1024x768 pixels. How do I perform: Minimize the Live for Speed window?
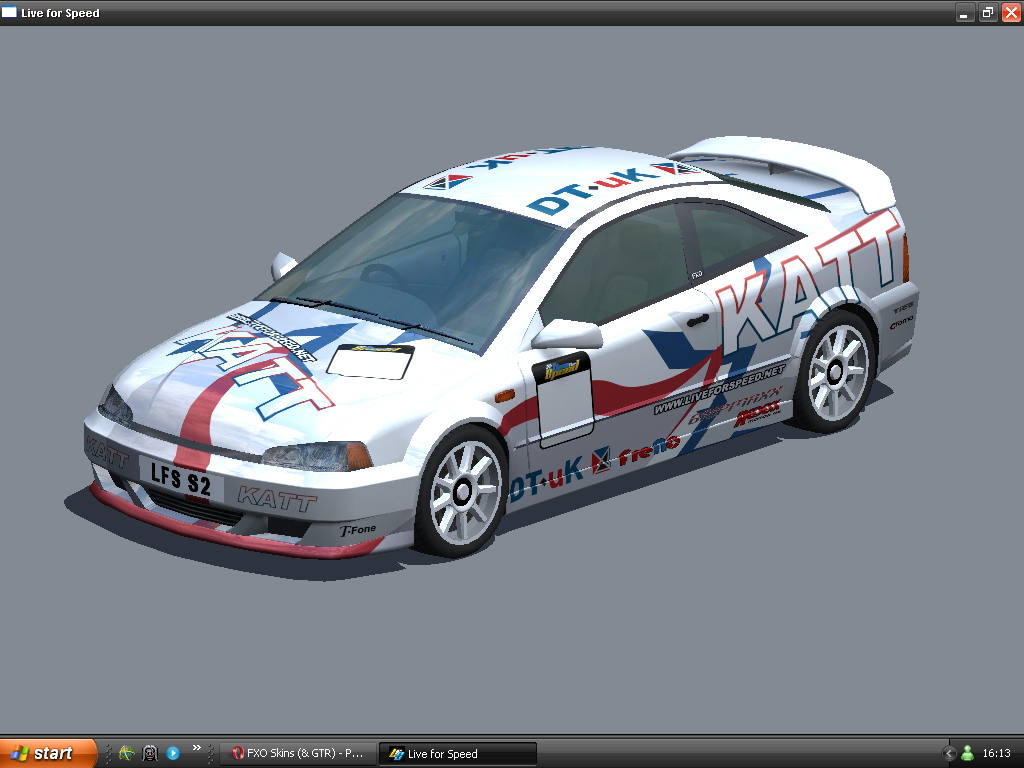click(x=965, y=12)
